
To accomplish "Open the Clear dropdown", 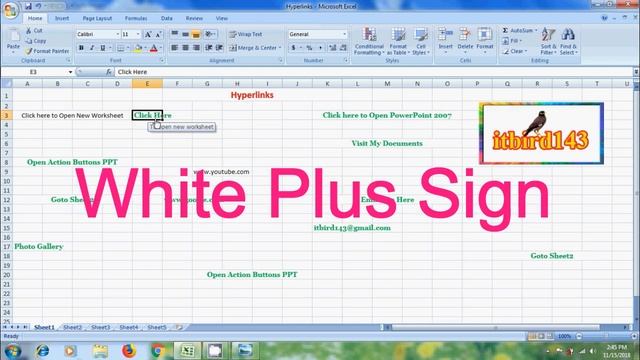I will [516, 51].
